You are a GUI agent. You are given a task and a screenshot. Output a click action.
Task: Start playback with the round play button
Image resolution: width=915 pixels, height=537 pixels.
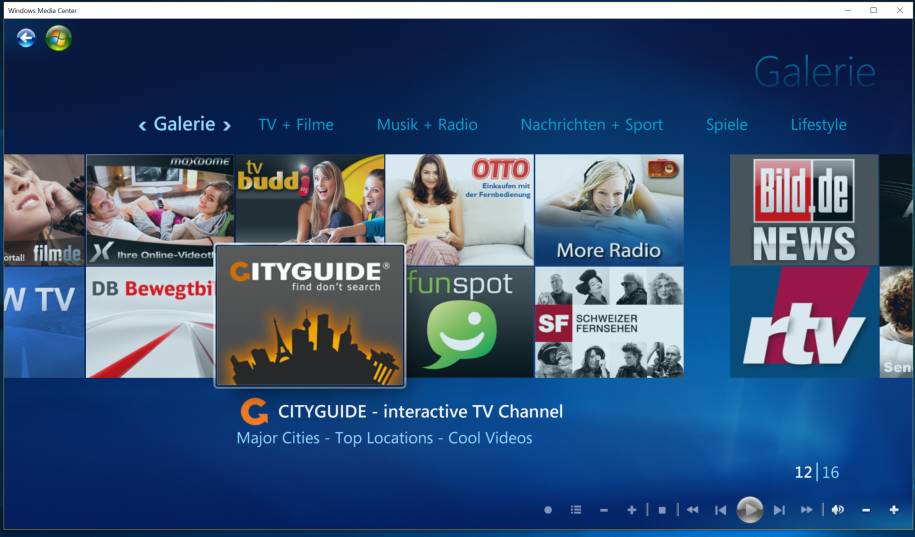pyautogui.click(x=750, y=510)
